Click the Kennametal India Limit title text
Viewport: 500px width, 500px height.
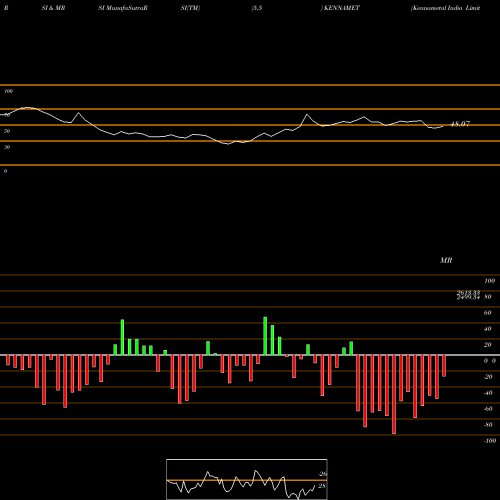[446, 8]
